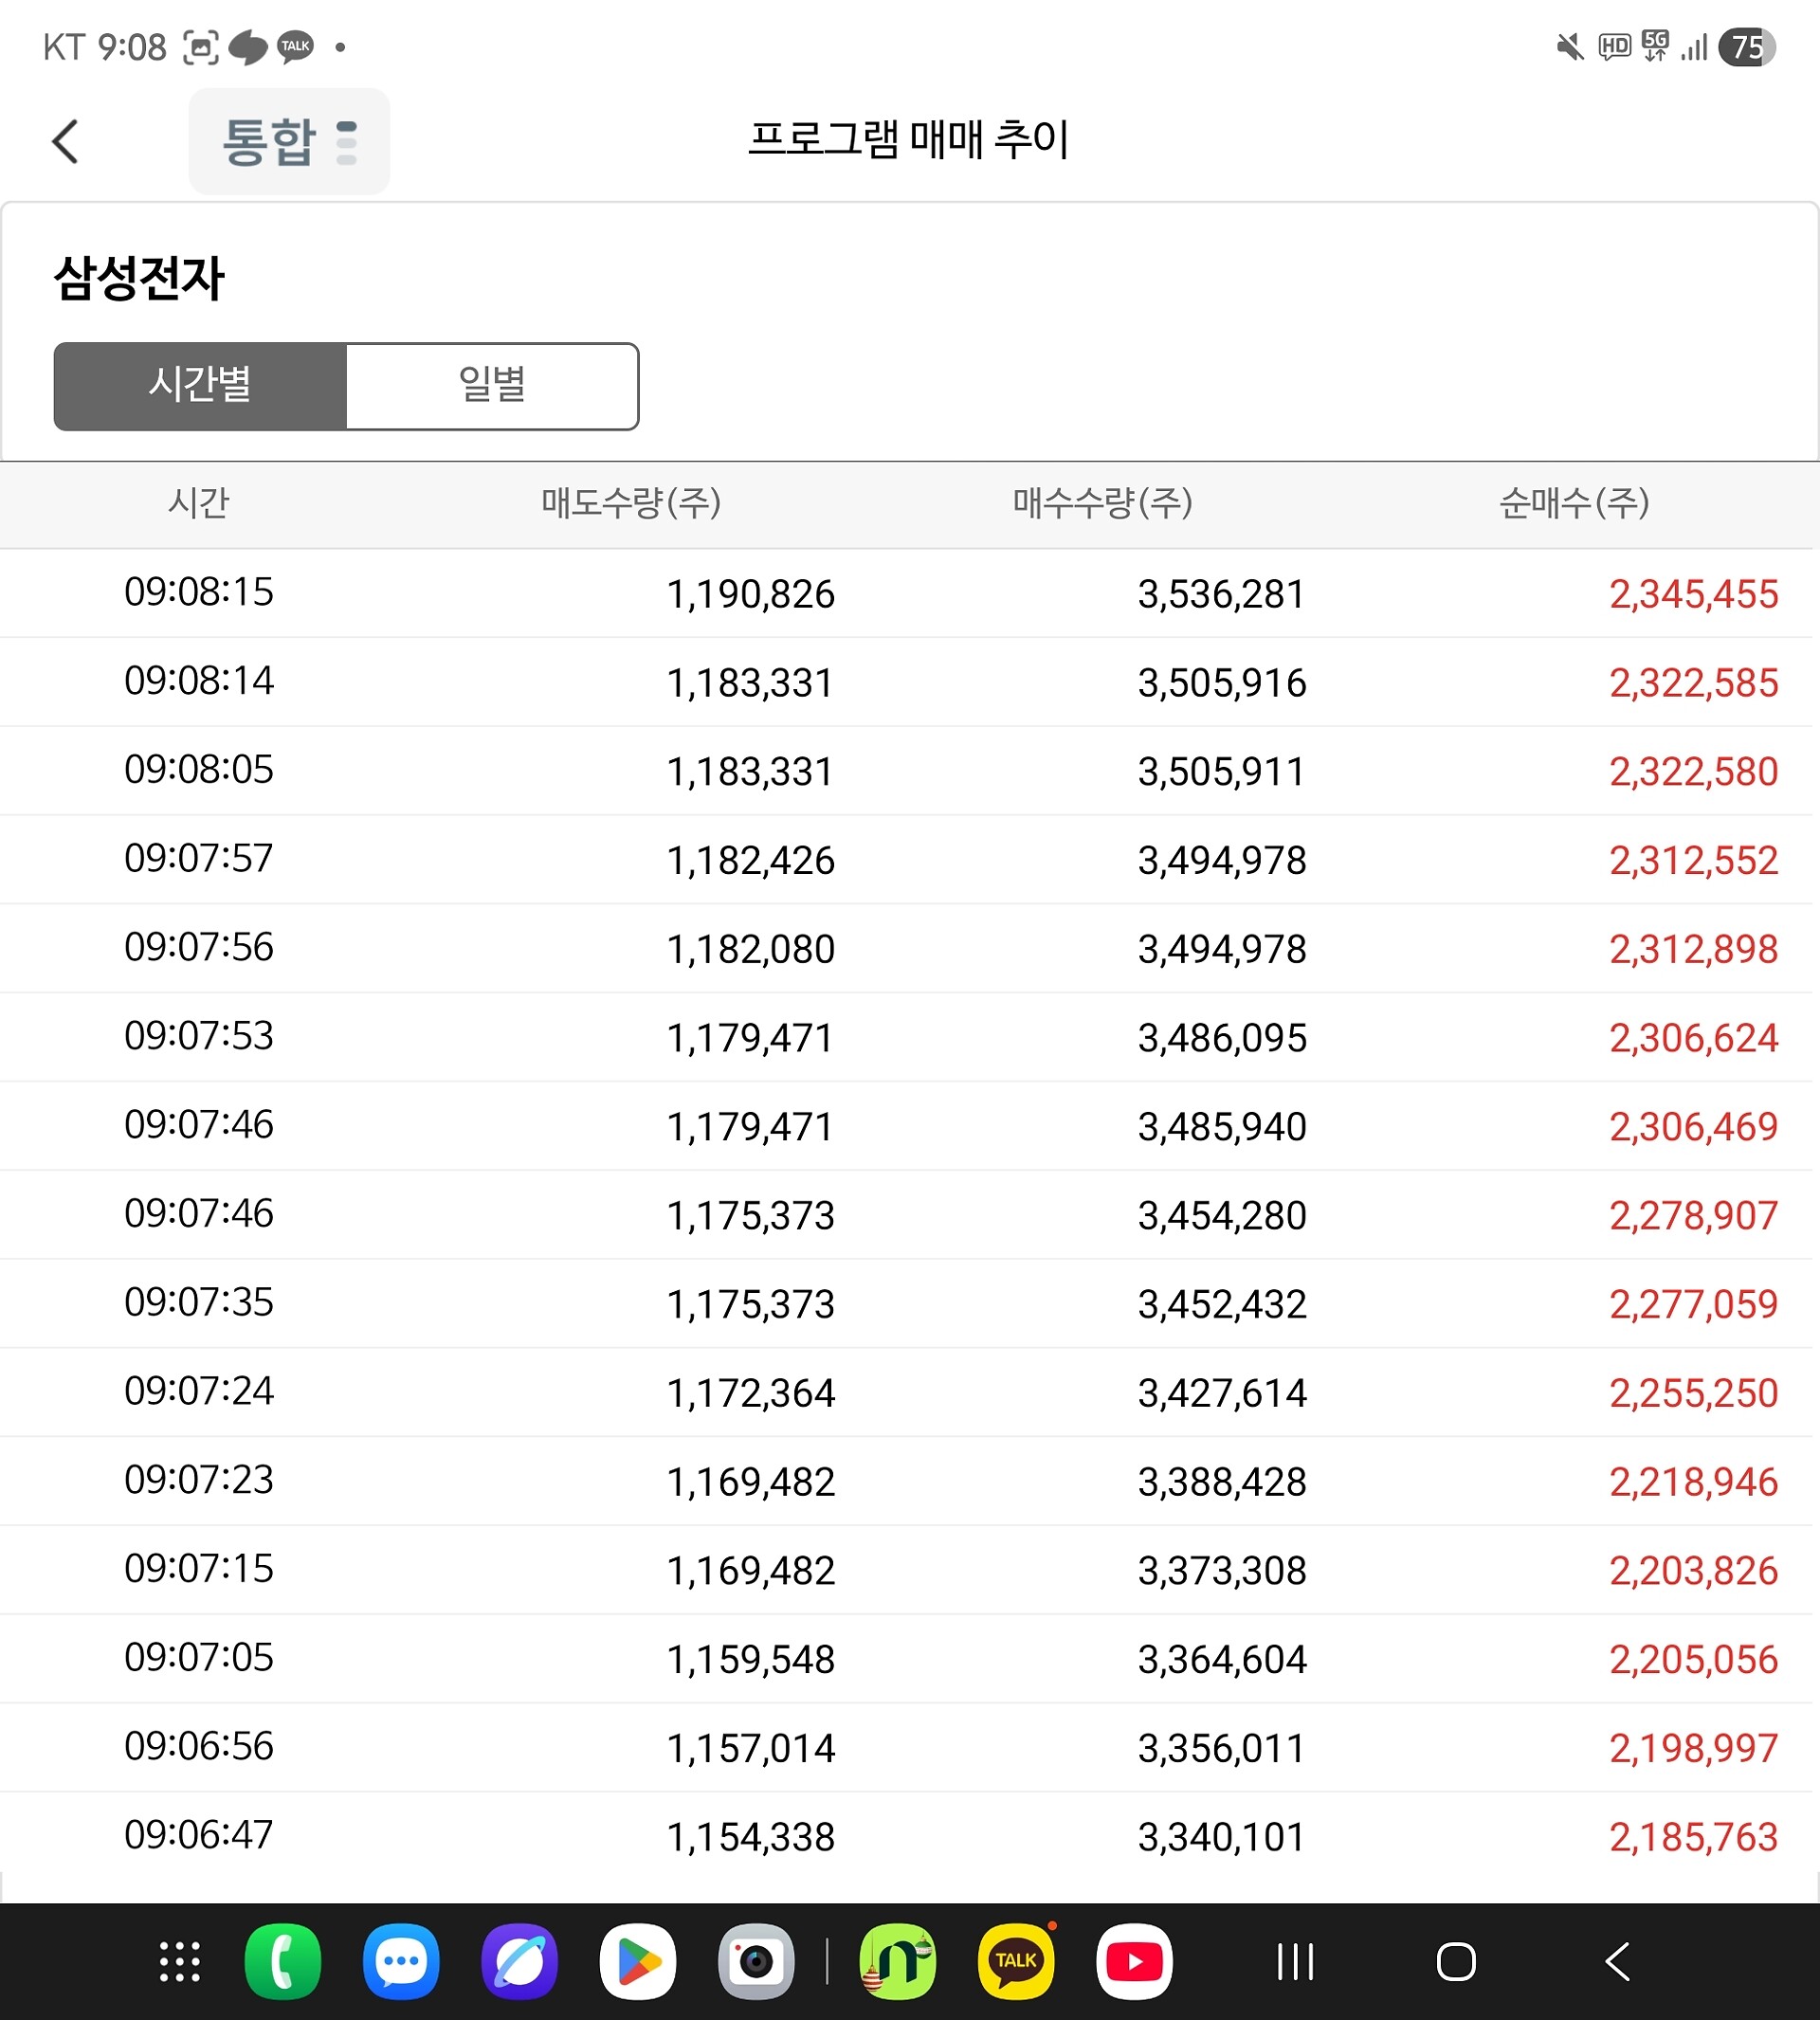Open KakaoTalk from the dock
1820x2020 pixels.
click(1016, 1961)
